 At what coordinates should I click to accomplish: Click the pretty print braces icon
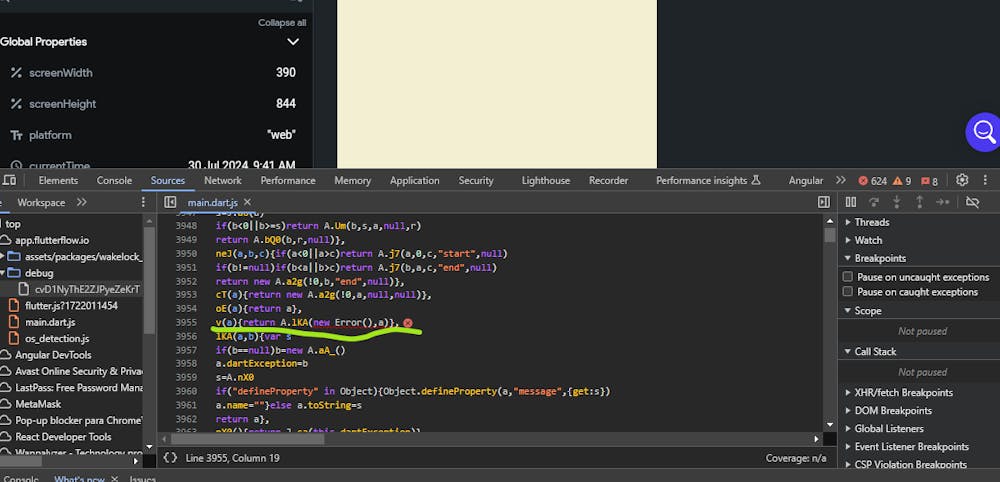[171, 457]
